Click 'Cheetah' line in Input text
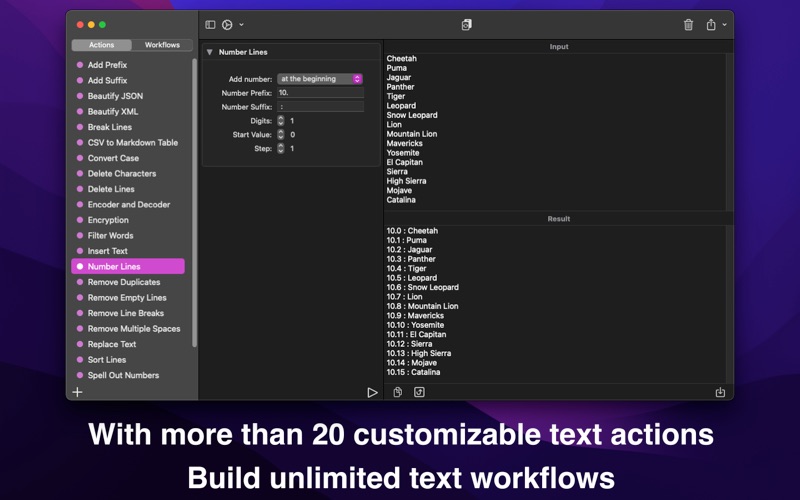The height and width of the screenshot is (500, 800). [x=402, y=59]
